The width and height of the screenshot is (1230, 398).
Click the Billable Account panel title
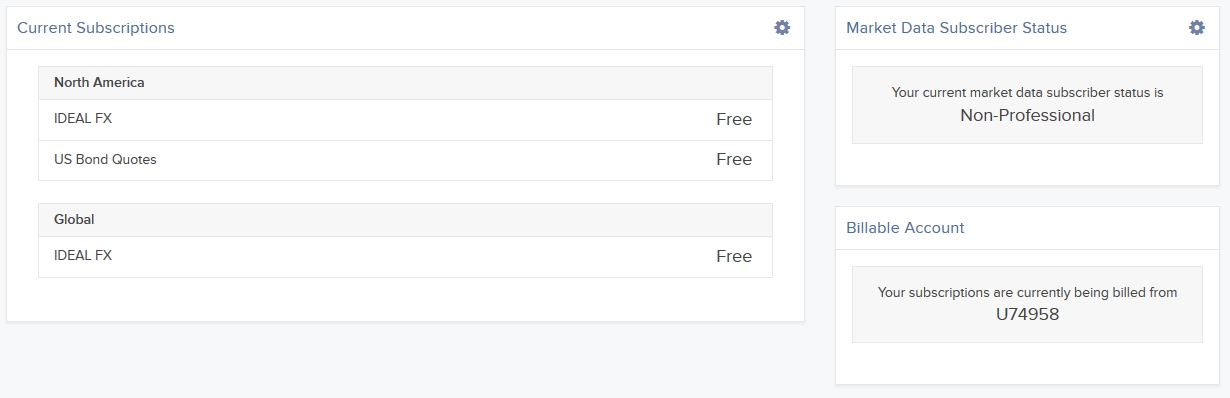click(905, 228)
